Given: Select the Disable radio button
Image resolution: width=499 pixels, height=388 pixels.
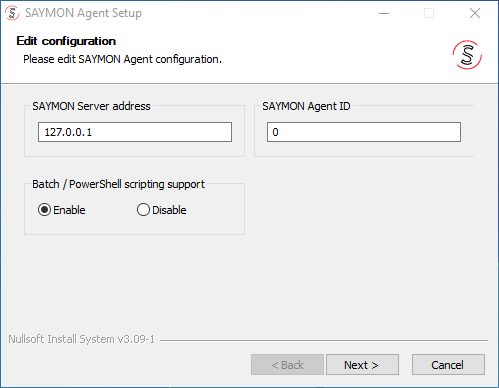Looking at the screenshot, I should [143, 210].
